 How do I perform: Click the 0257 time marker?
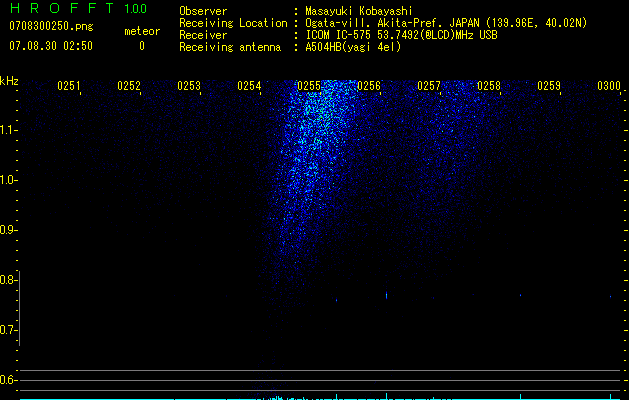pos(429,86)
